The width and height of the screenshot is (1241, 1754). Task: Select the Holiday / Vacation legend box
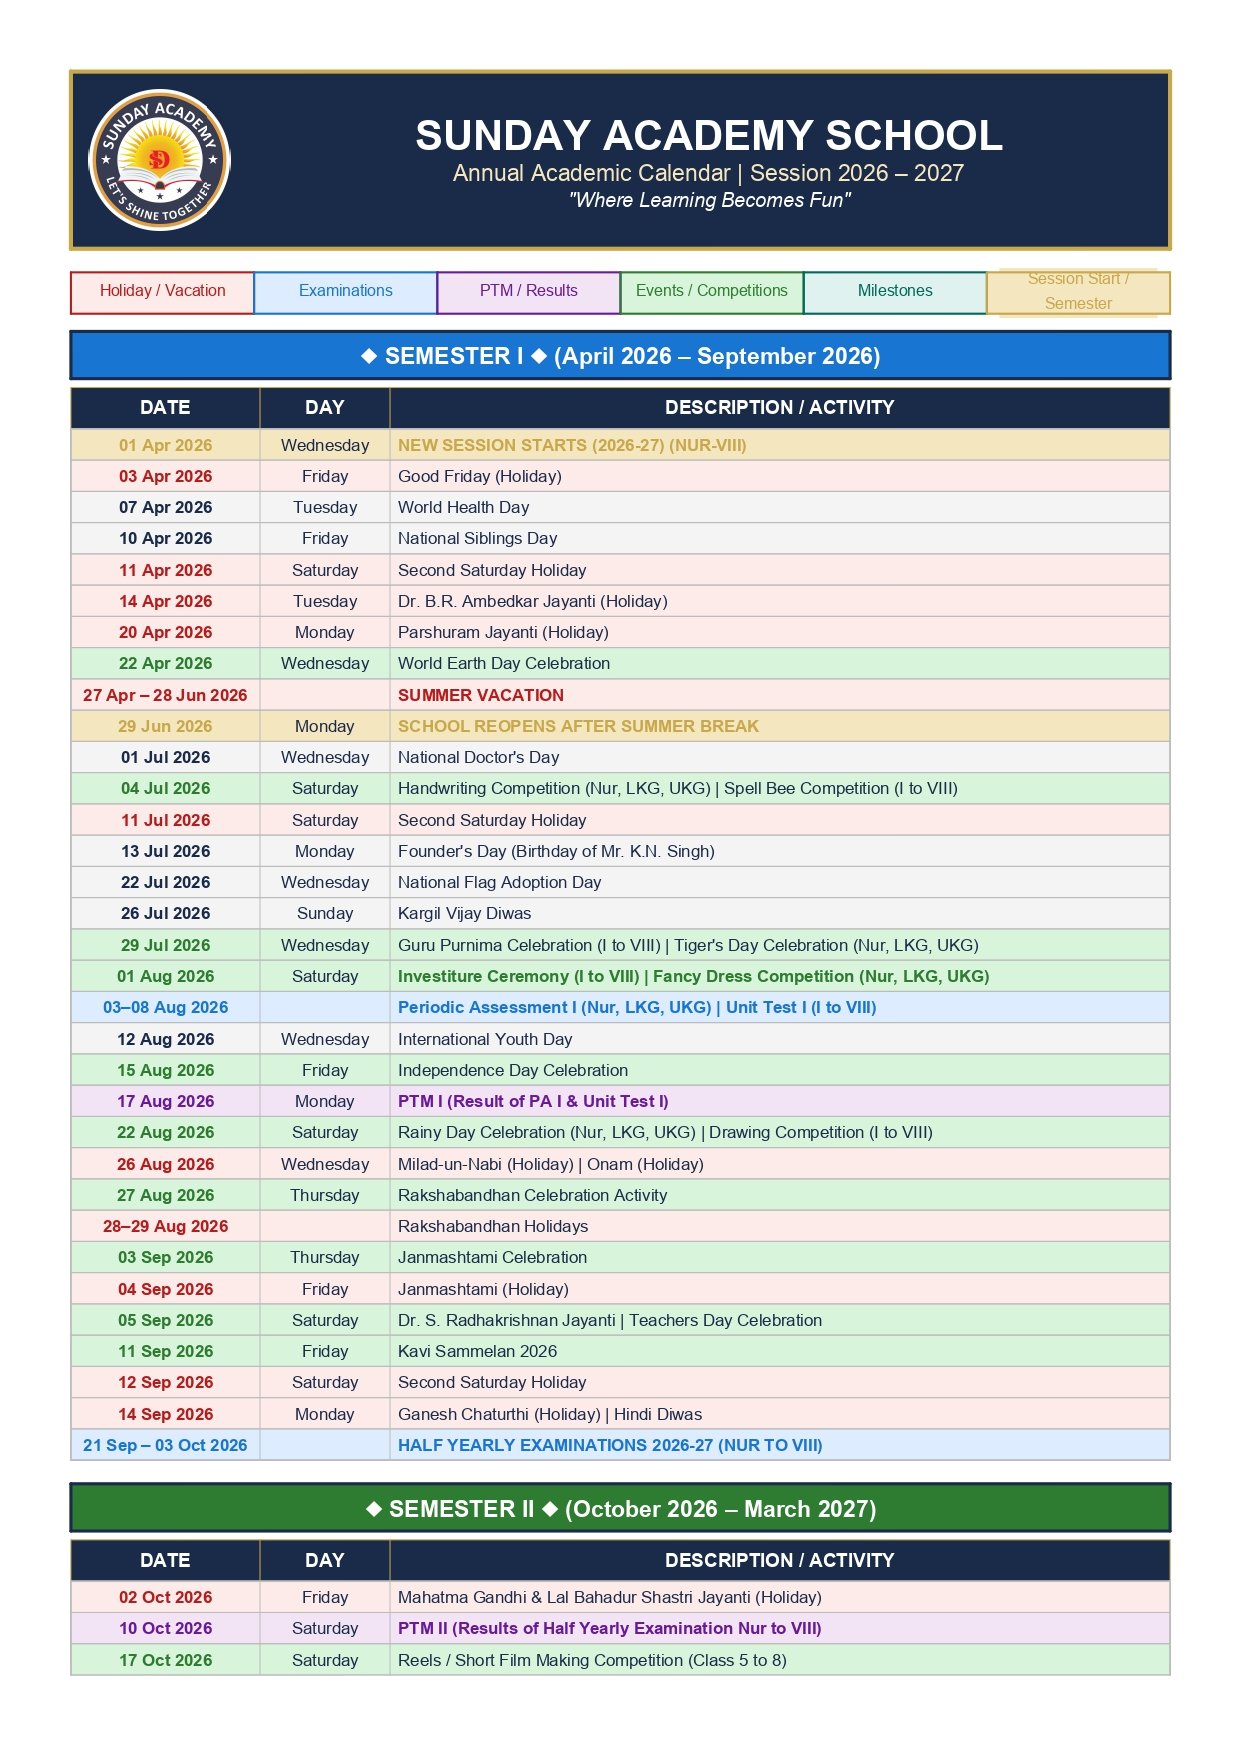click(162, 292)
